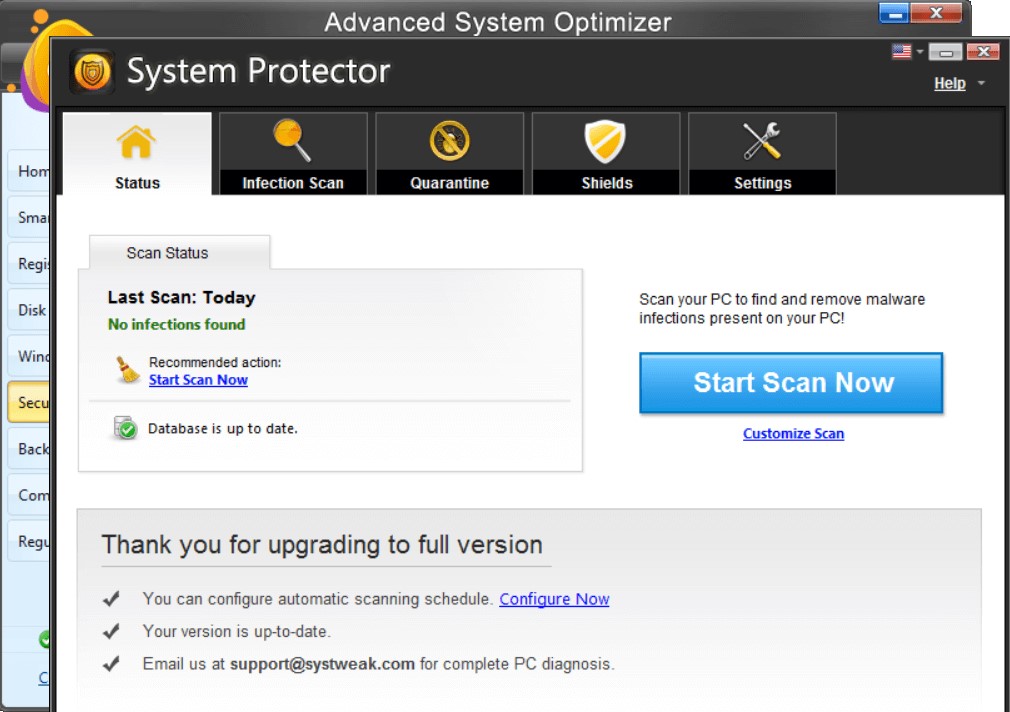Click the Configure Now link

tap(554, 598)
